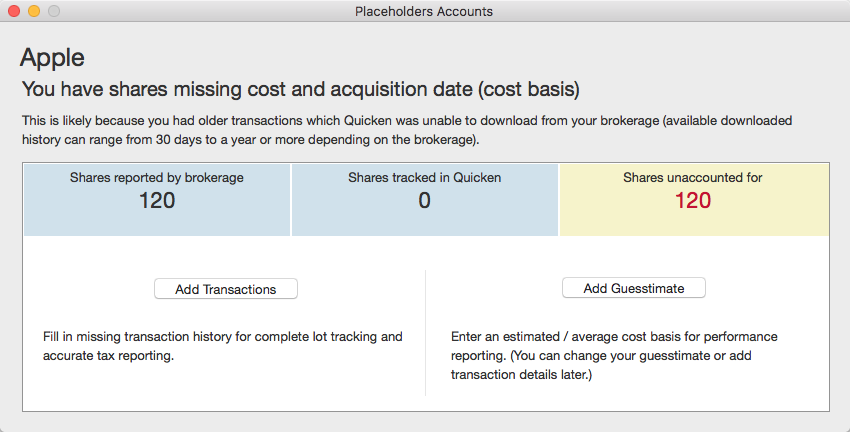Click the Shares tracked in Quicken label
The width and height of the screenshot is (850, 432).
424,178
